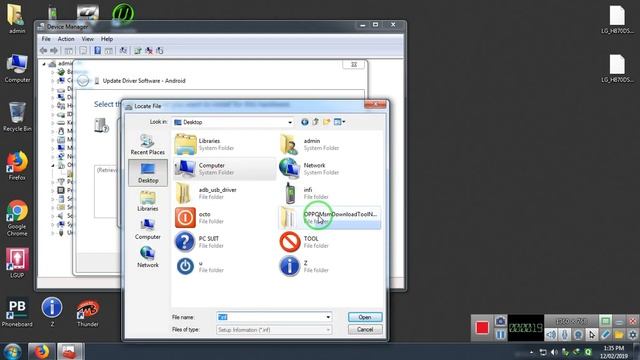Open View menu in Device Manager
The height and width of the screenshot is (360, 640).
coord(87,39)
